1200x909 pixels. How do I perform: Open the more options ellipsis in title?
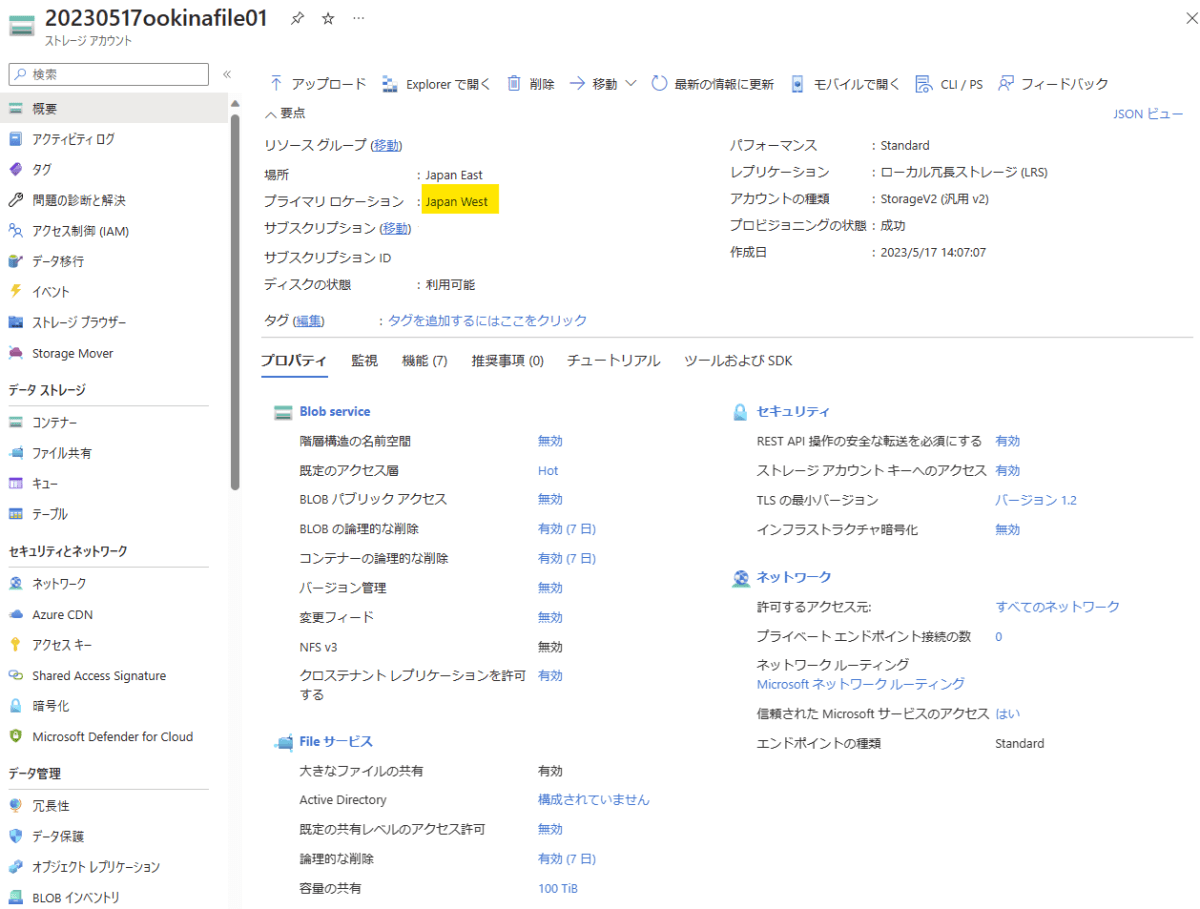[359, 19]
